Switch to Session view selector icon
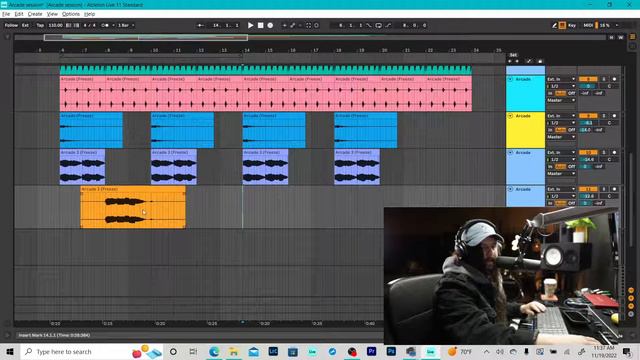This screenshot has width=640, height=360. [632, 46]
